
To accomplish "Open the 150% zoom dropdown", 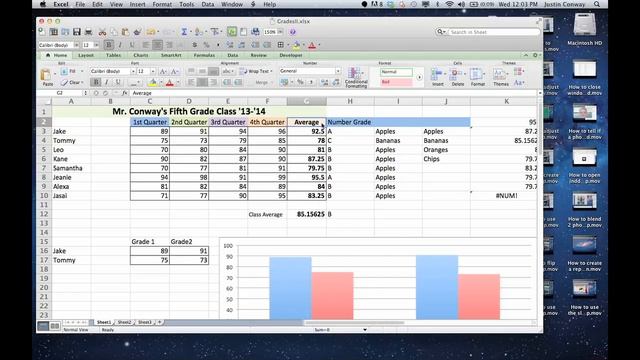I will 280,32.
